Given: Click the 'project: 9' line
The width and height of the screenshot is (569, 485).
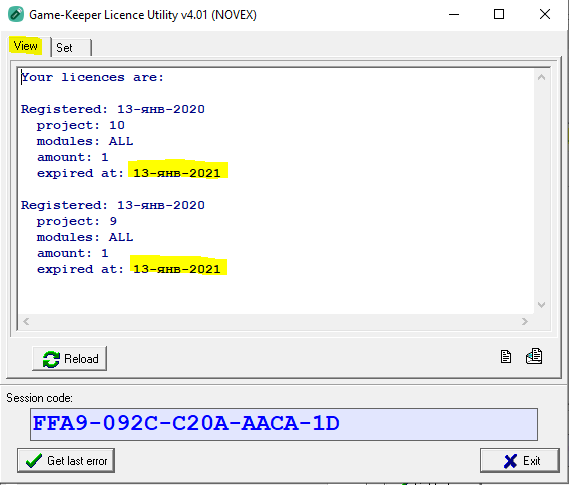Looking at the screenshot, I should click(x=77, y=221).
